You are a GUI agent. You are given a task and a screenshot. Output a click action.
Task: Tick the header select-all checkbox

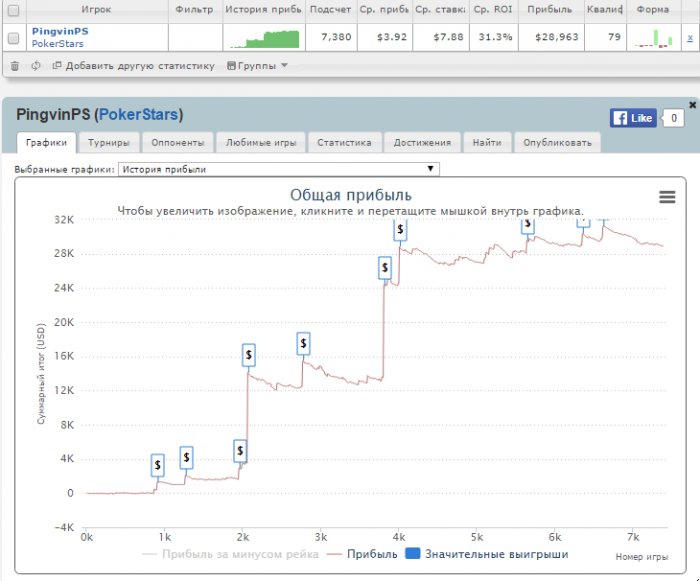click(13, 10)
